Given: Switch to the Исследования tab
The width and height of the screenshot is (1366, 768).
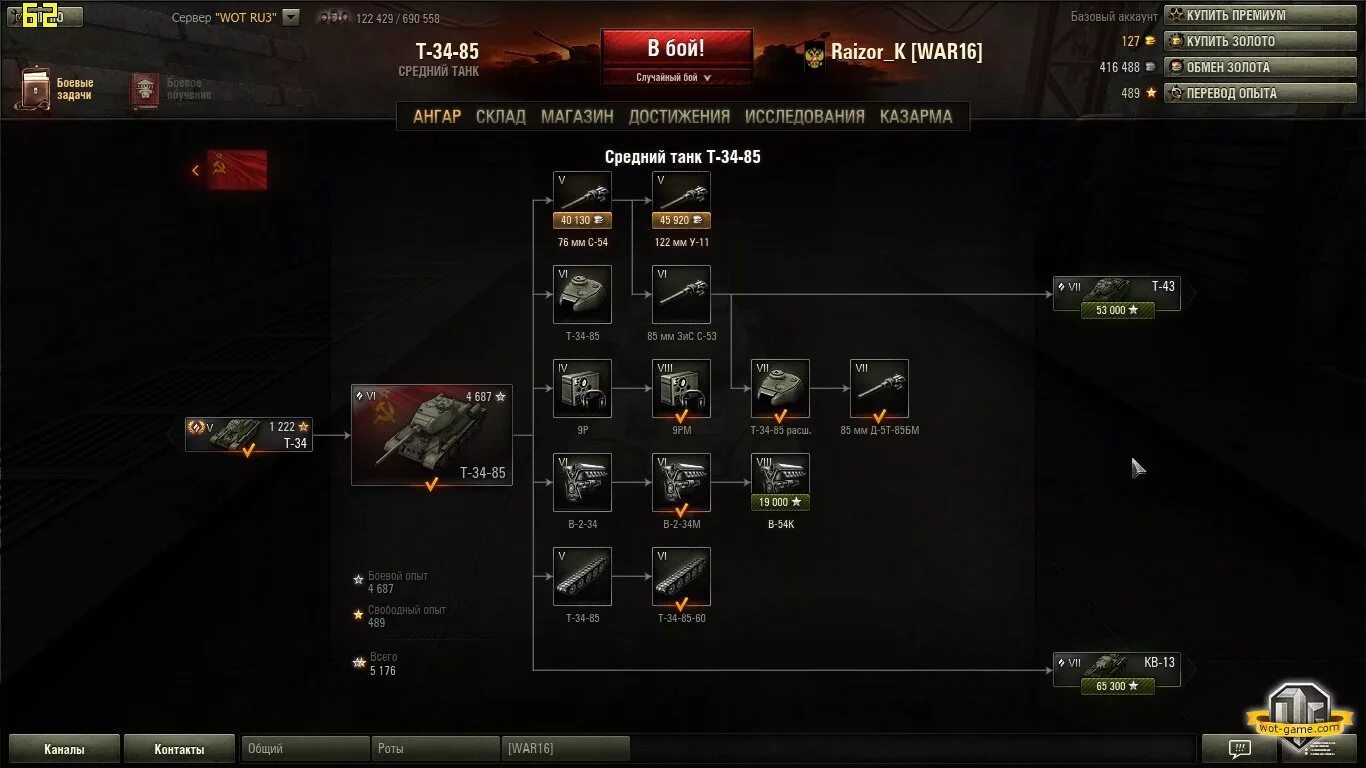Looking at the screenshot, I should pyautogui.click(x=804, y=116).
